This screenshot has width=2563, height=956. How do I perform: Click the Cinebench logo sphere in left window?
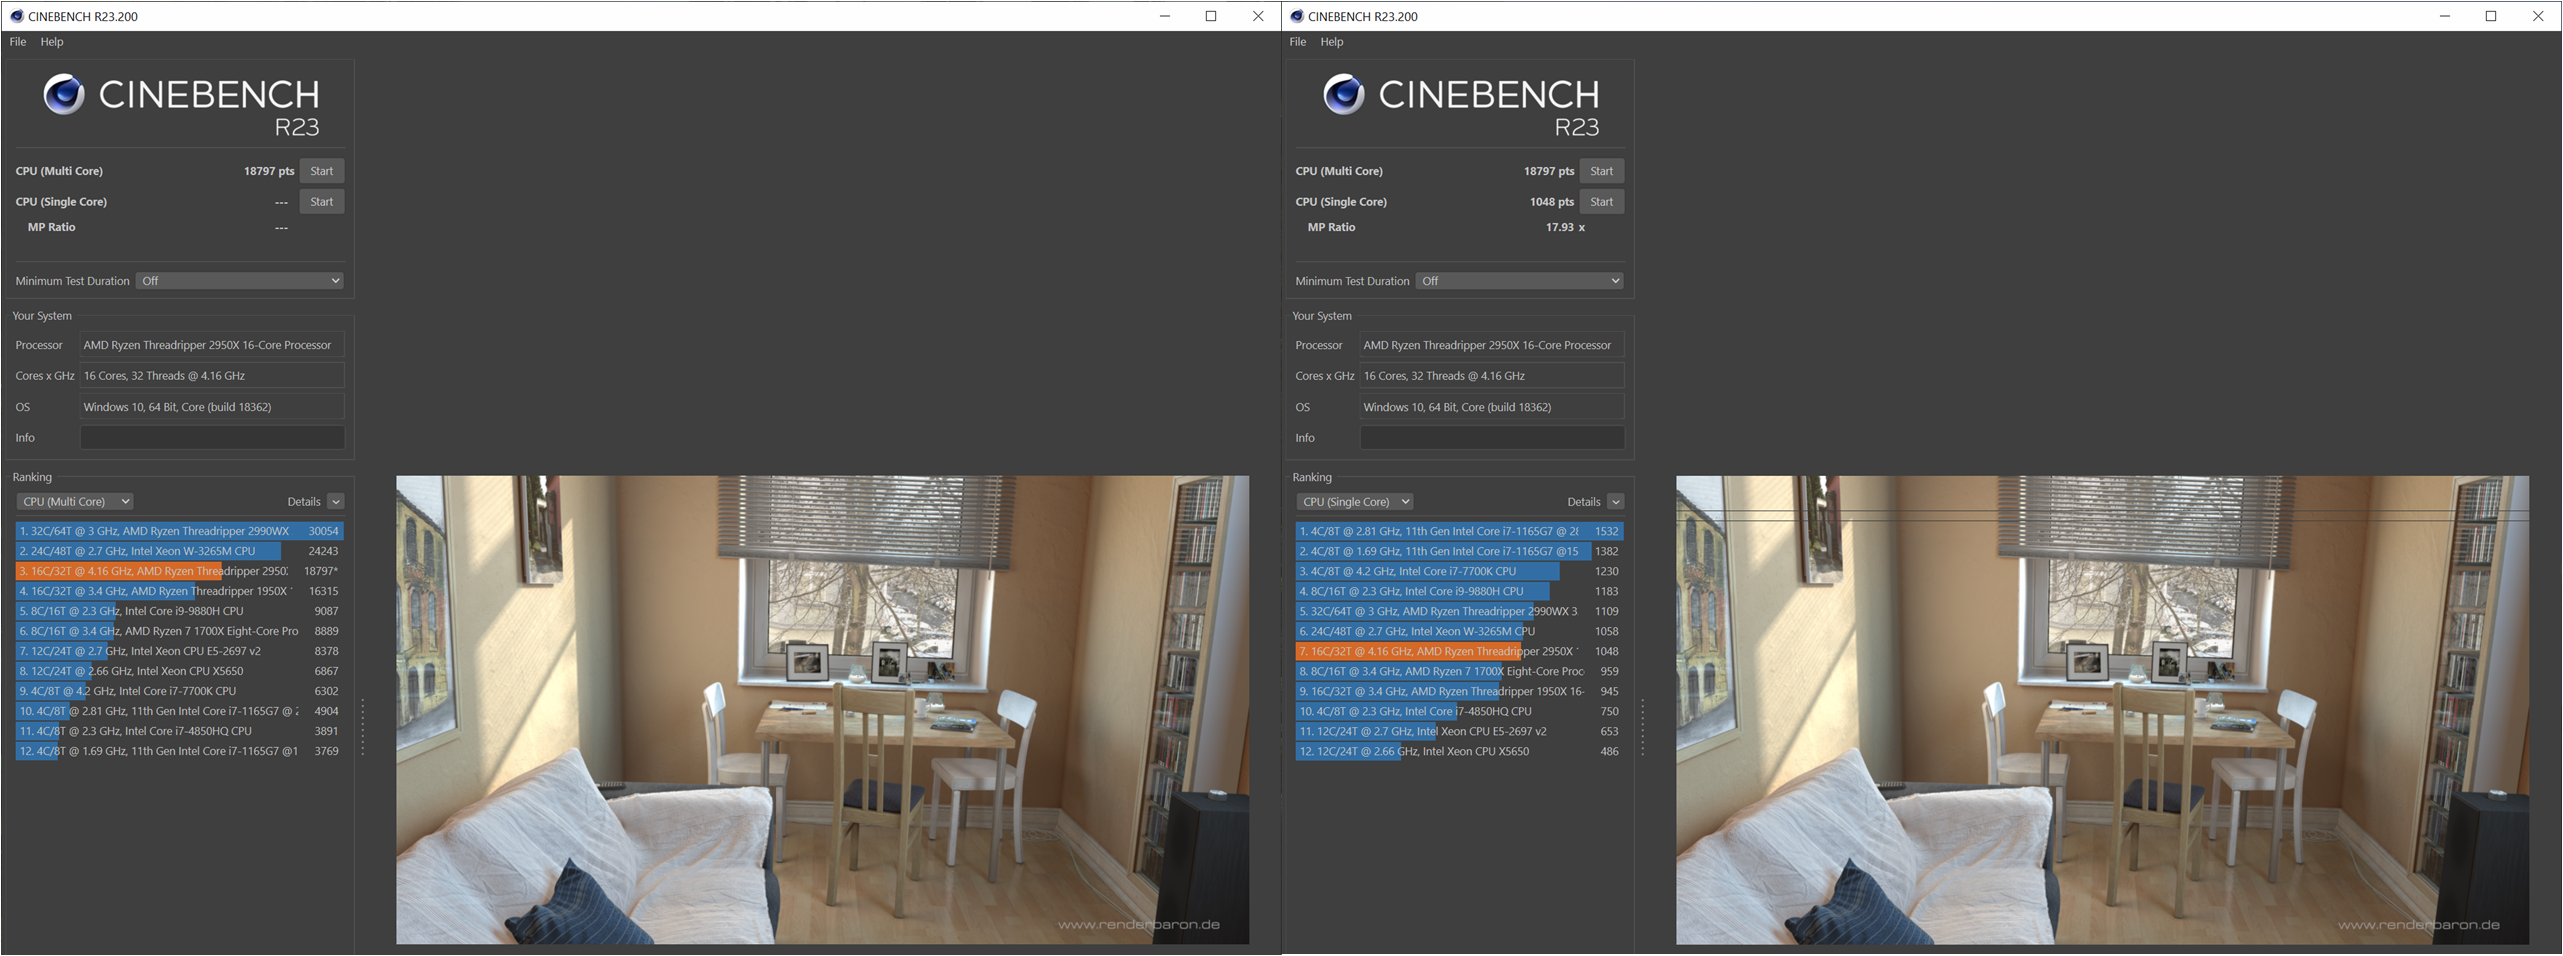64,95
